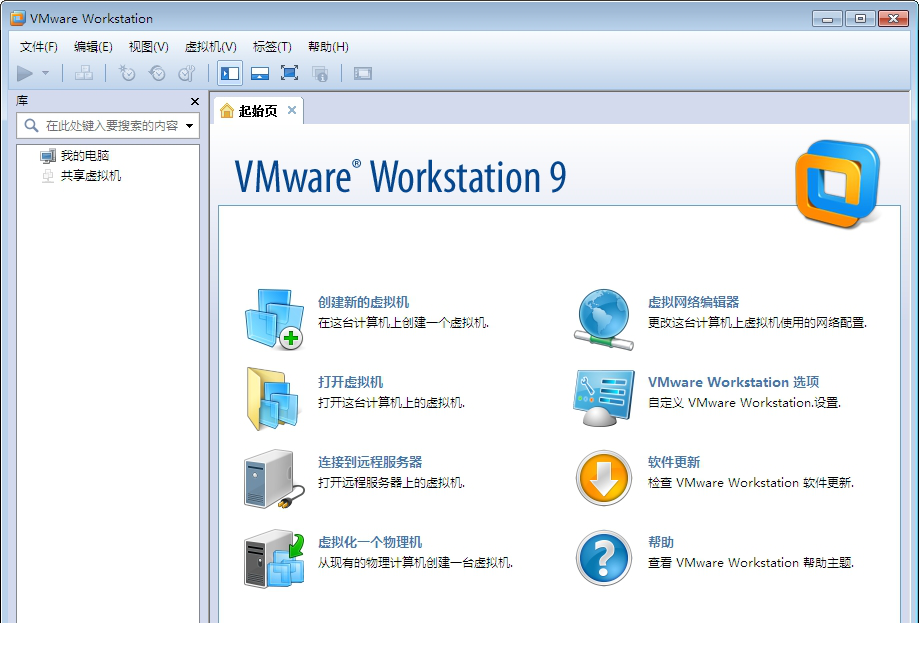Click the virtualize physical machine icon
Image resolution: width=919 pixels, height=647 pixels.
click(x=274, y=559)
